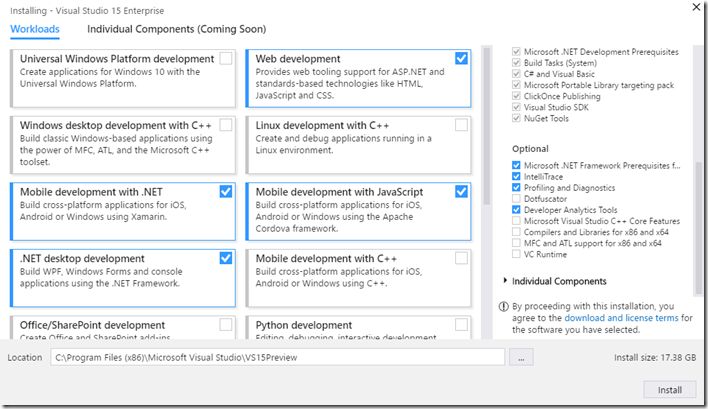Click the install Location path field
The width and height of the screenshot is (708, 409).
pos(277,357)
